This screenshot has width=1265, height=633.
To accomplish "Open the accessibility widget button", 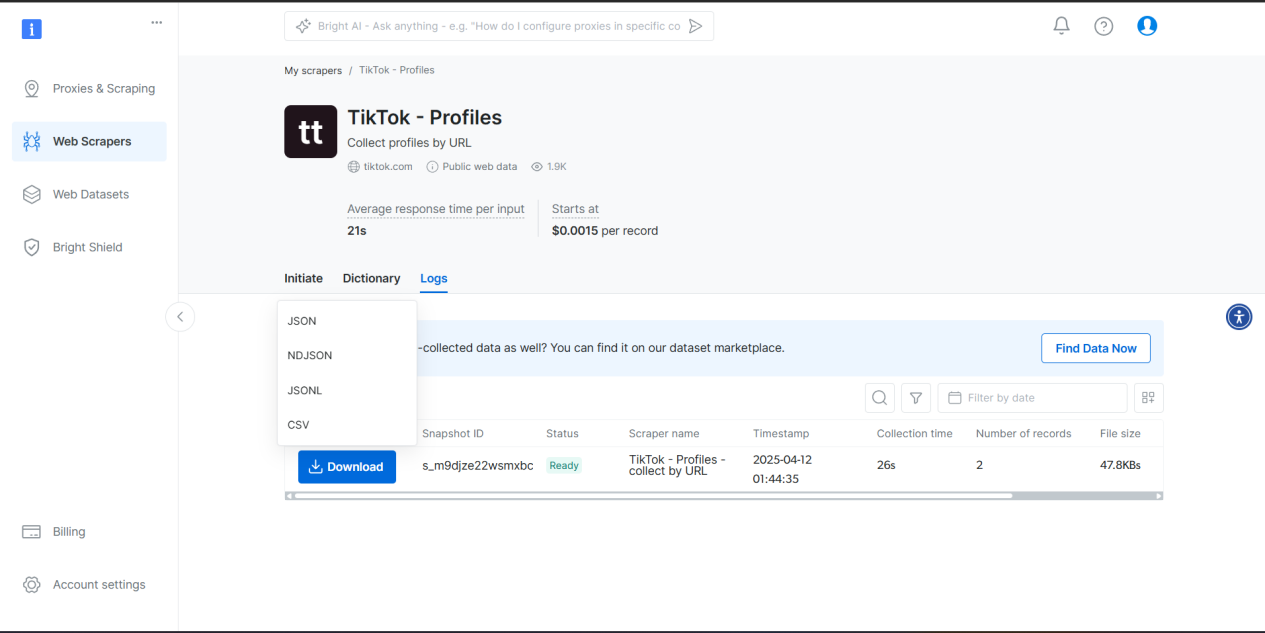I will click(1239, 317).
